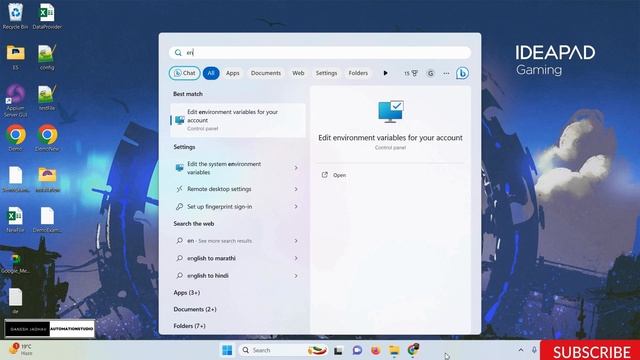Expand the Folders (7+) results group

tap(189, 326)
